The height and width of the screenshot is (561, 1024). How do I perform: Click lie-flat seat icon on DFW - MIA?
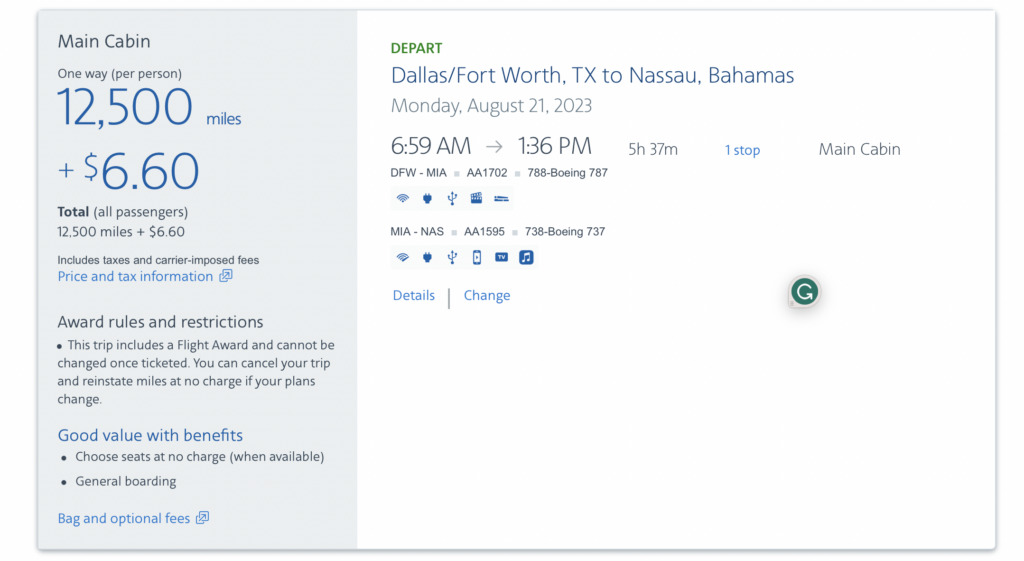pos(501,199)
